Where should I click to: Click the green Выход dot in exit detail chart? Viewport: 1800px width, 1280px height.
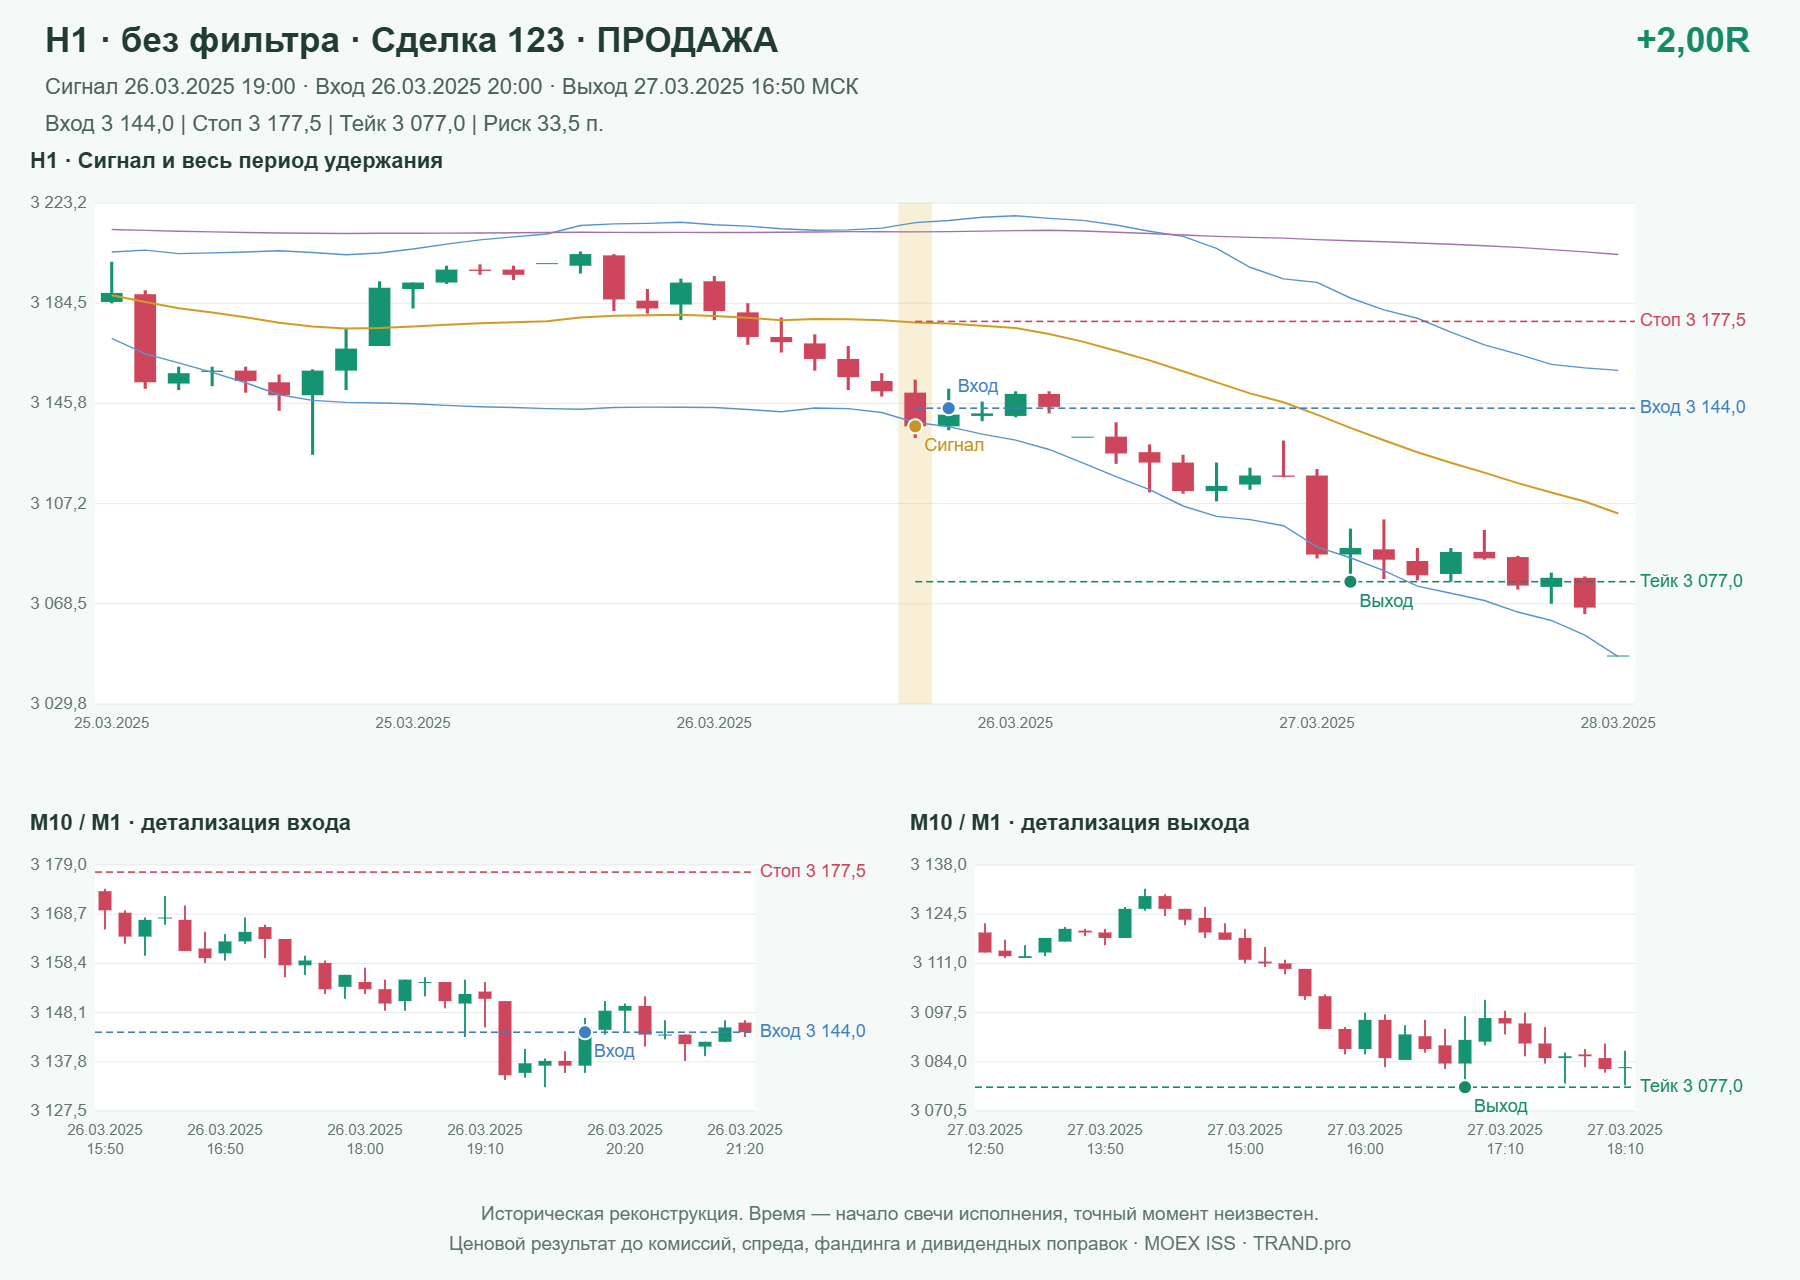tap(1465, 1087)
